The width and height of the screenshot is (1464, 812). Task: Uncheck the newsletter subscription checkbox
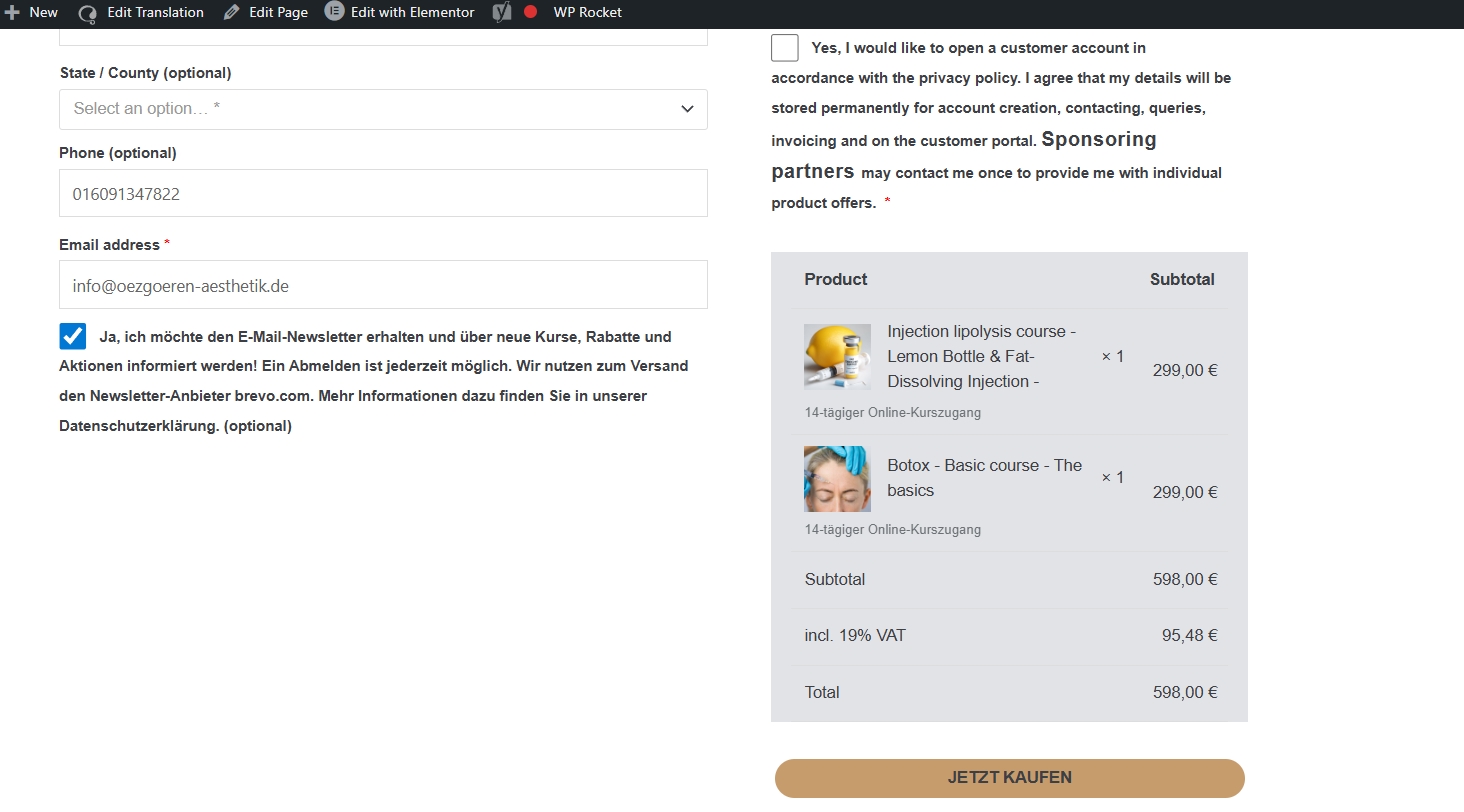point(73,336)
